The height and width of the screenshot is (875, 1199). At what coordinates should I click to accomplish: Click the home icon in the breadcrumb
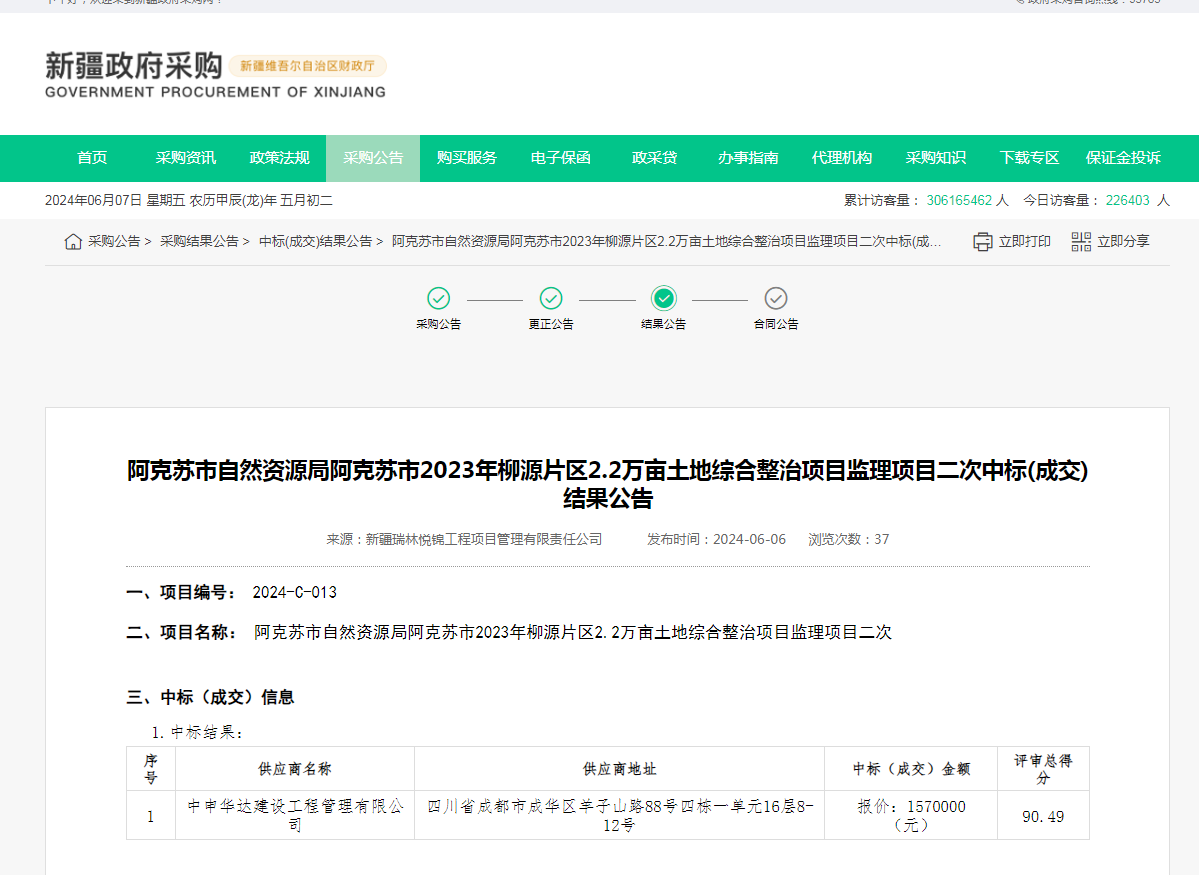[x=73, y=242]
